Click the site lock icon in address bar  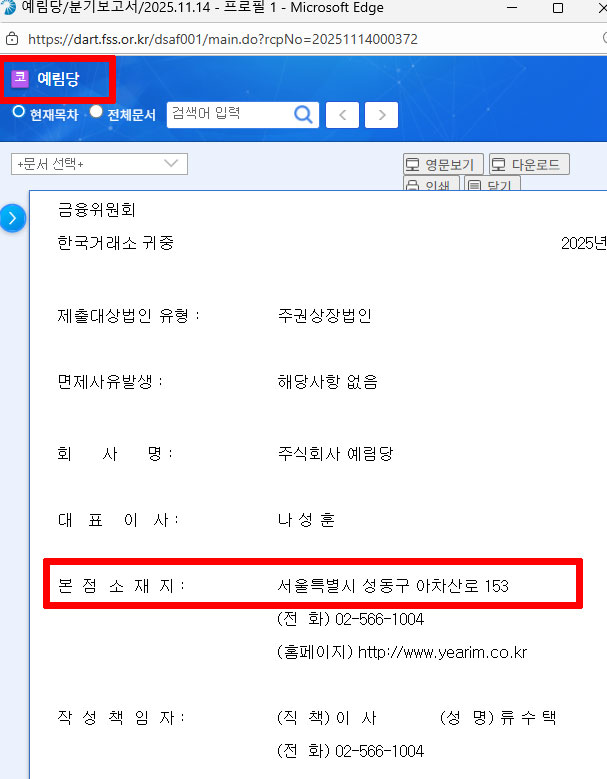pos(12,39)
